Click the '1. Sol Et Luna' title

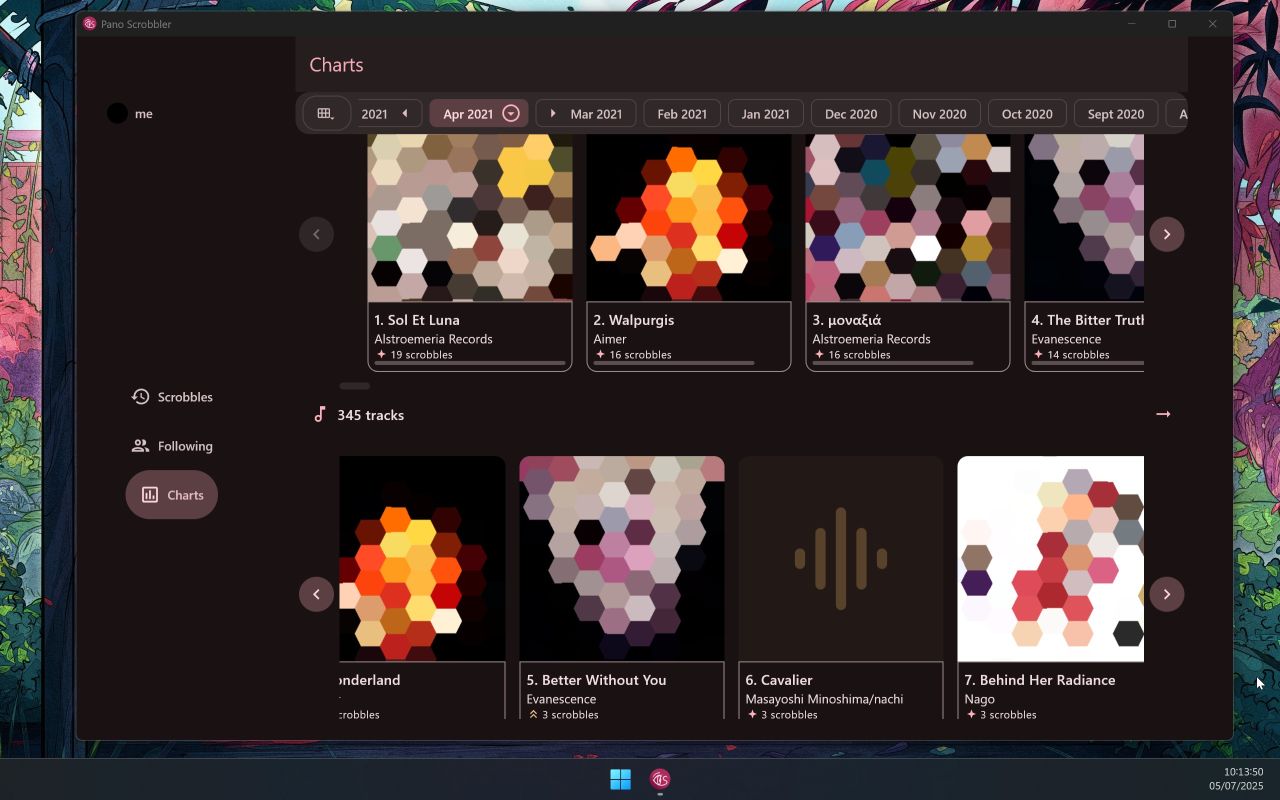417,320
